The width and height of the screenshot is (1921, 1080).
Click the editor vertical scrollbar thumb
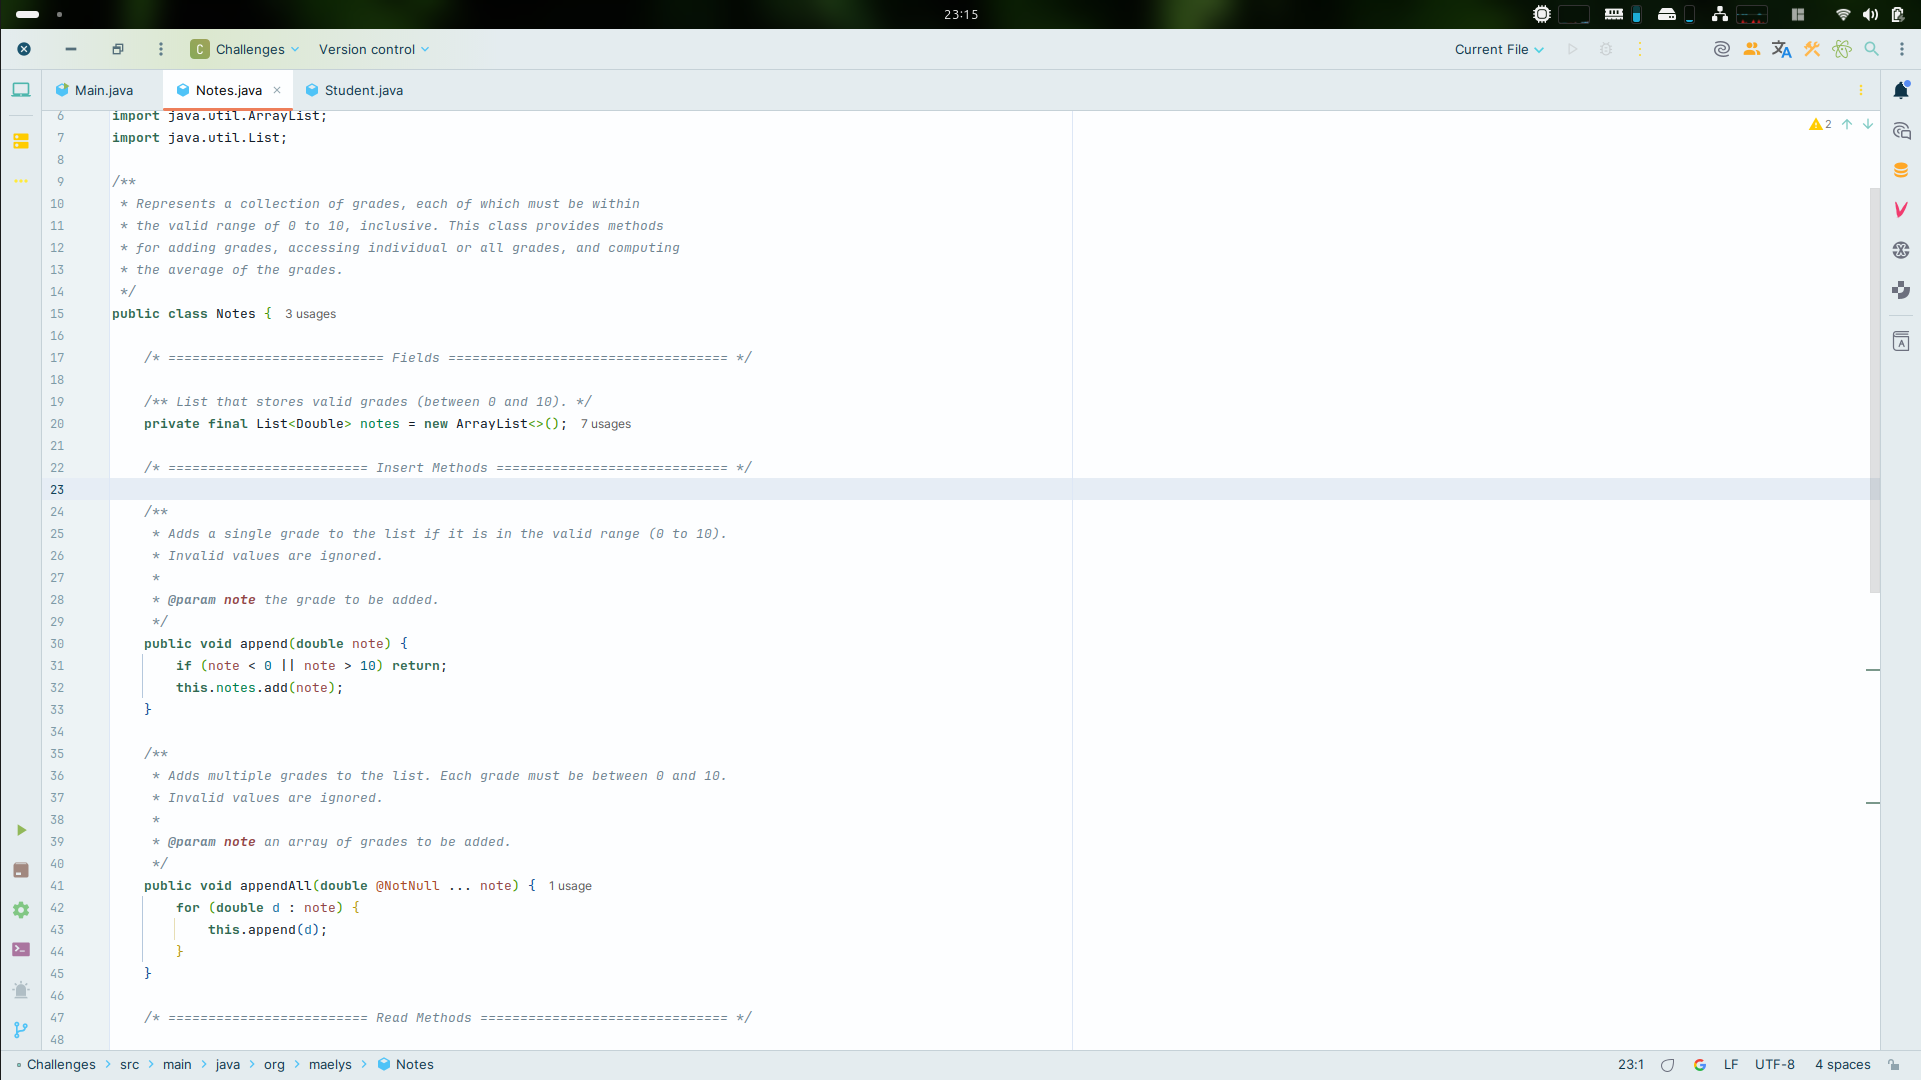click(x=1875, y=390)
